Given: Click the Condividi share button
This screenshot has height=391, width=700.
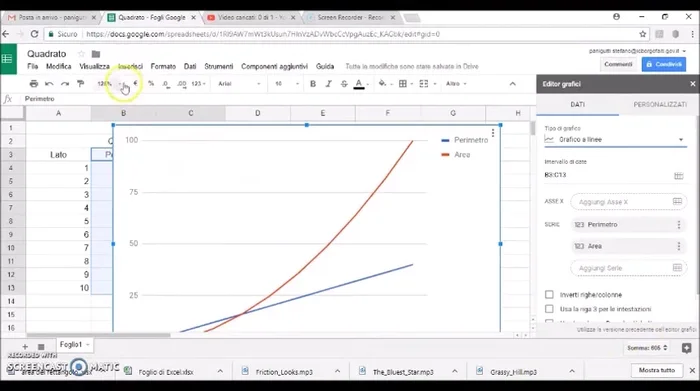Looking at the screenshot, I should pyautogui.click(x=664, y=64).
